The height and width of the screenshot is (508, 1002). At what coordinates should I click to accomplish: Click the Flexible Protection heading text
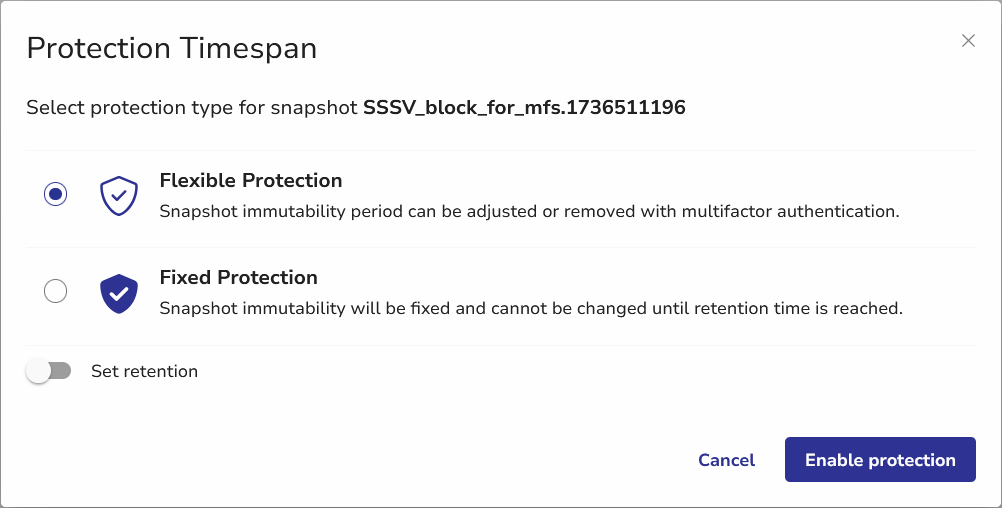point(251,181)
